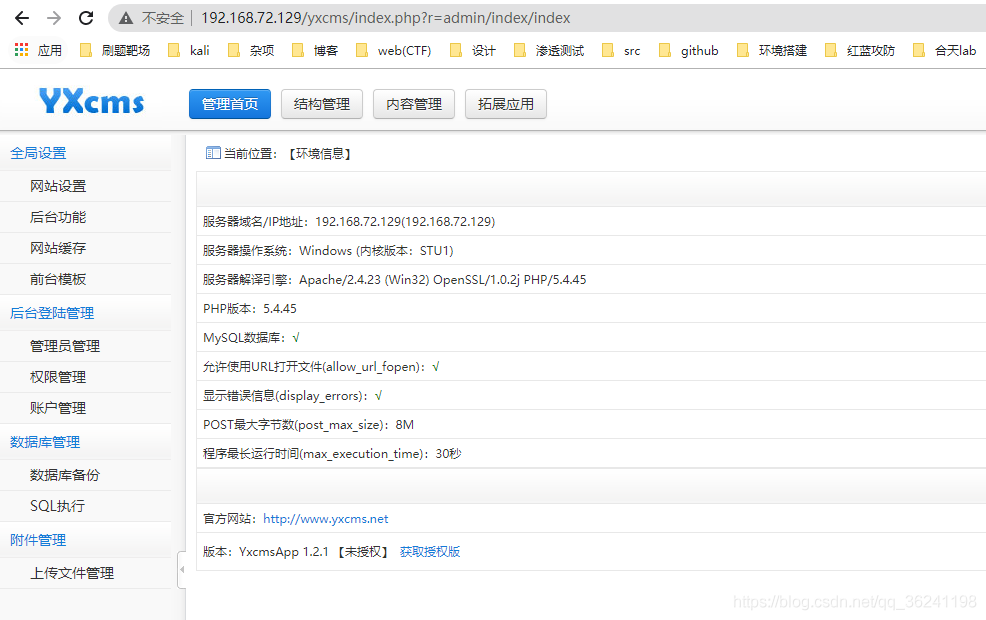Click the YxcmsApp 1.2.1 version text
The height and width of the screenshot is (620, 986).
click(284, 551)
